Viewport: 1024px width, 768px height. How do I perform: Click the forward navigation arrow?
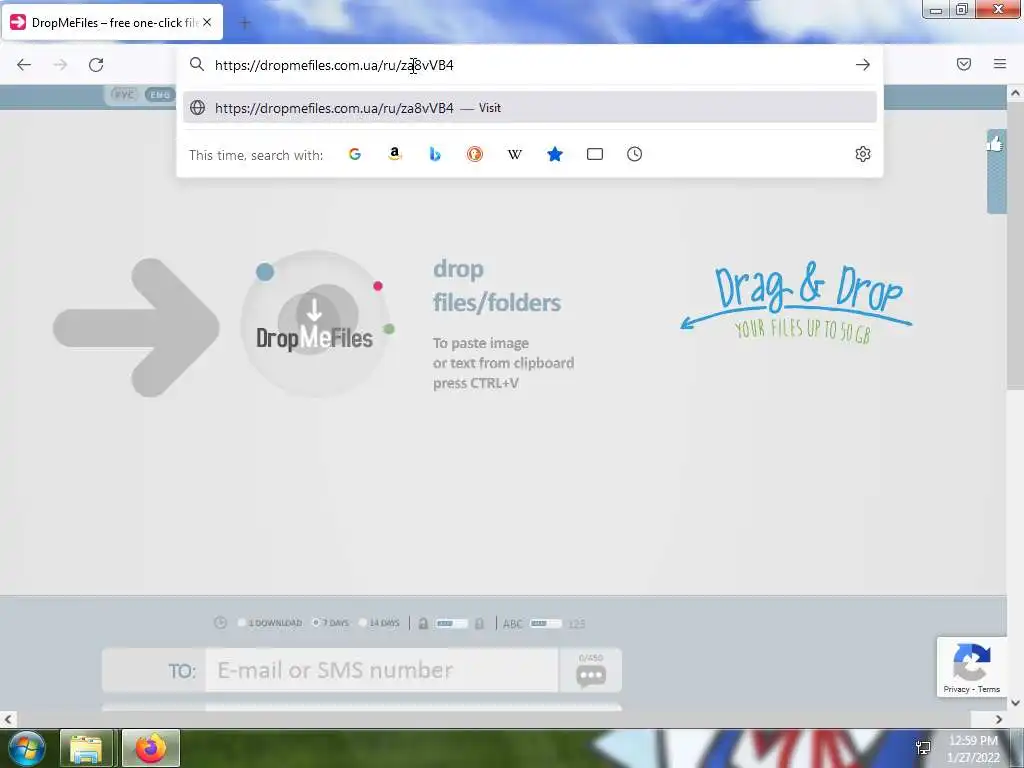point(60,65)
